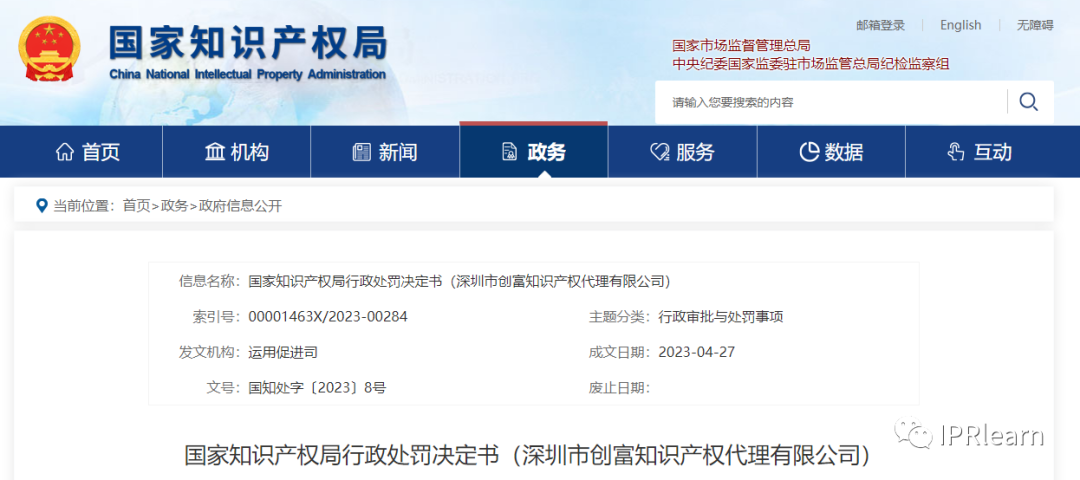Click the location pin icon

[x=42, y=205]
